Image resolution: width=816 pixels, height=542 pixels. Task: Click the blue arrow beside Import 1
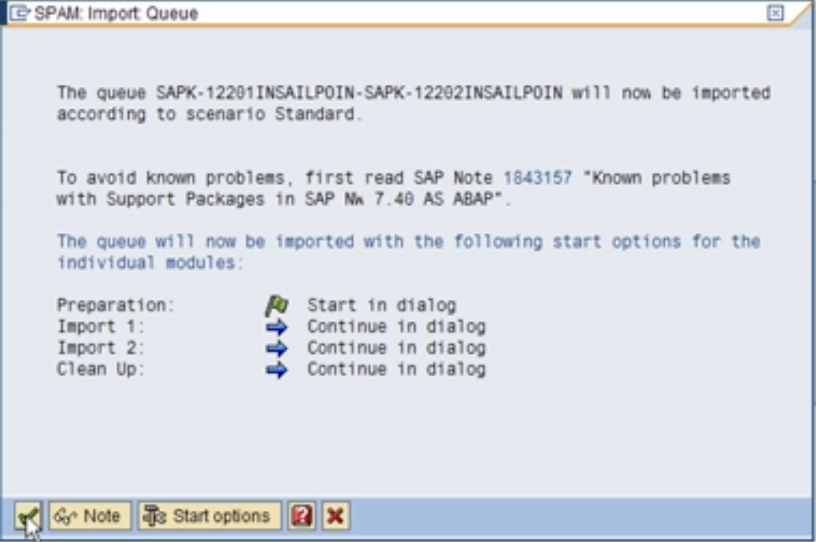(x=276, y=327)
